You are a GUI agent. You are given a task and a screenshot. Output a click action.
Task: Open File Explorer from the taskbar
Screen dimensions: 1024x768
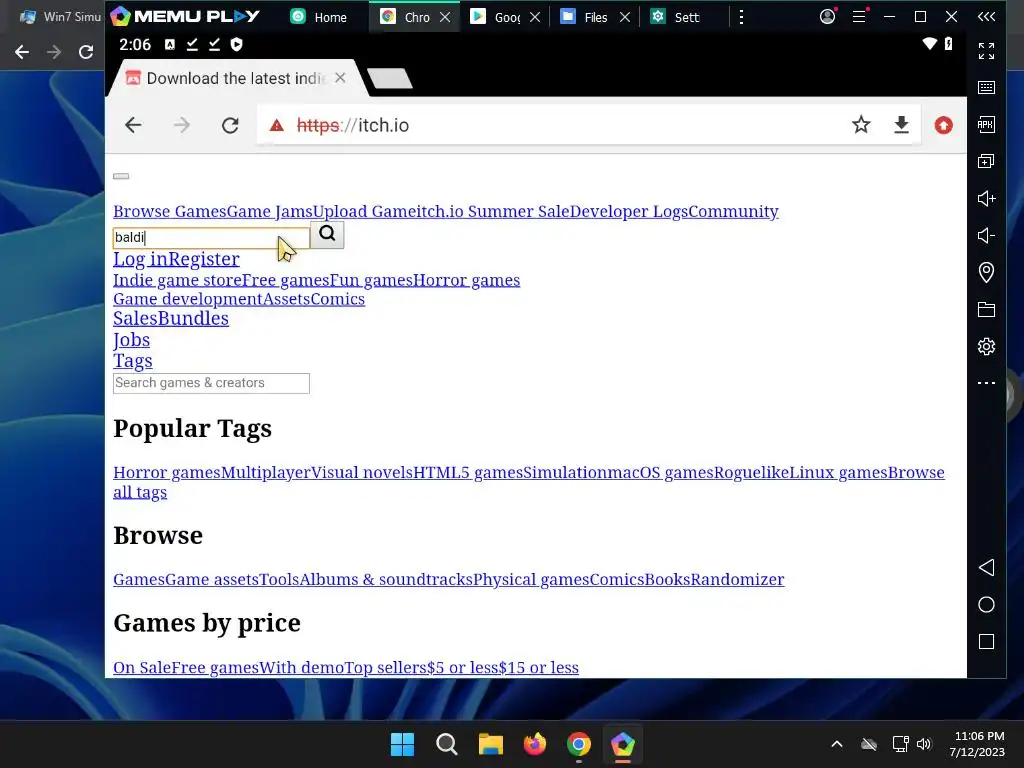pos(490,744)
